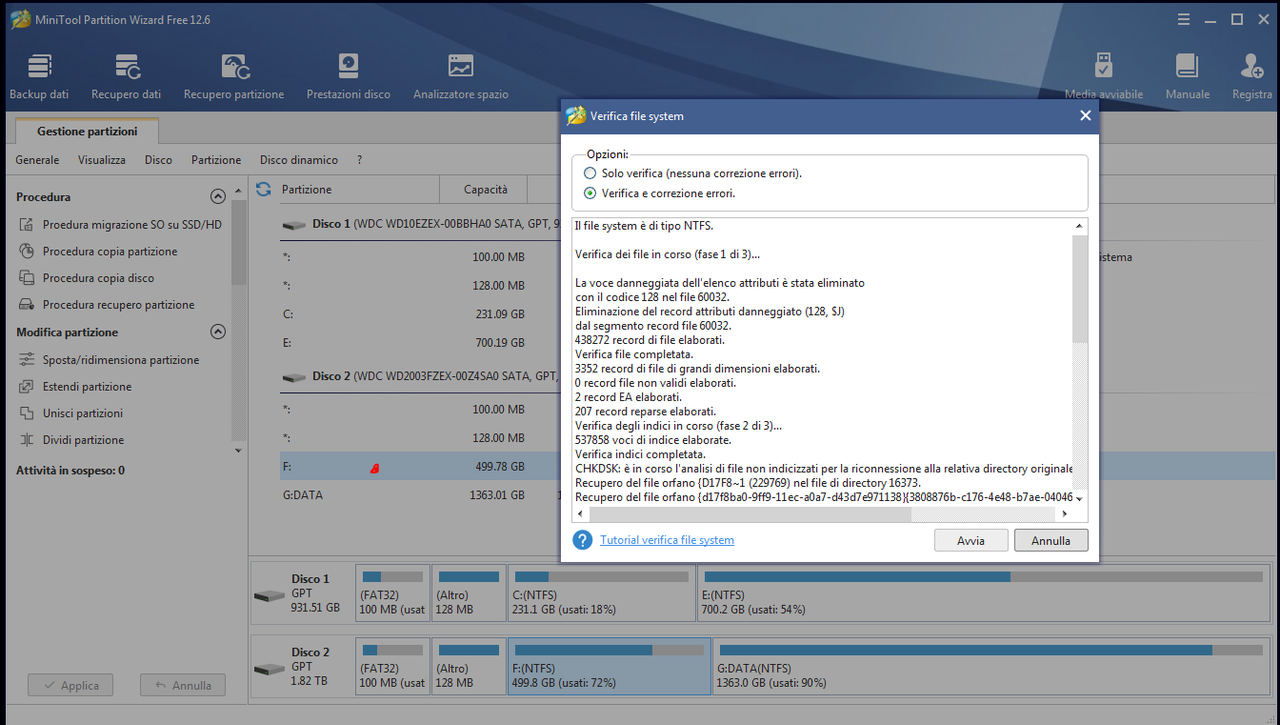
Task: Select Gestione partizioni tab
Action: tap(87, 131)
